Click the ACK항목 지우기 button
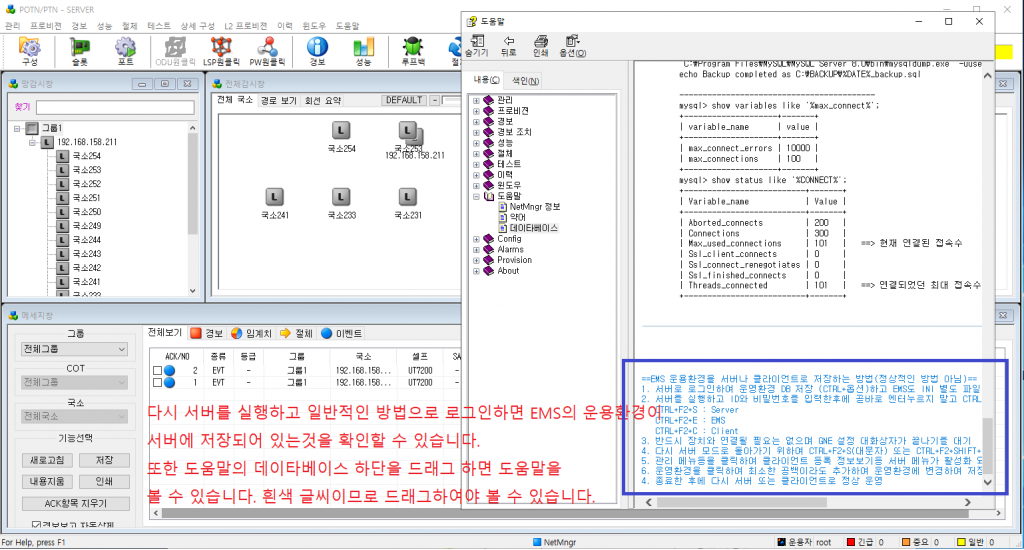This screenshot has height=550, width=1024. click(x=75, y=504)
